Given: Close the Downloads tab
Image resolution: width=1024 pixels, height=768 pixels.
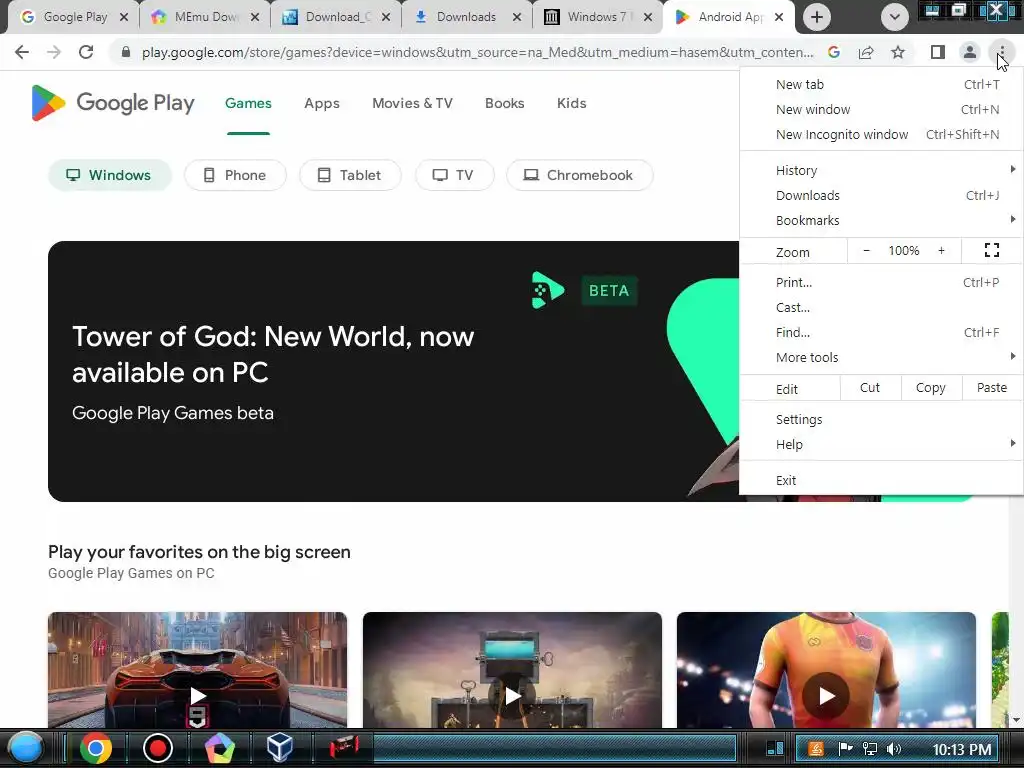Looking at the screenshot, I should tap(517, 17).
